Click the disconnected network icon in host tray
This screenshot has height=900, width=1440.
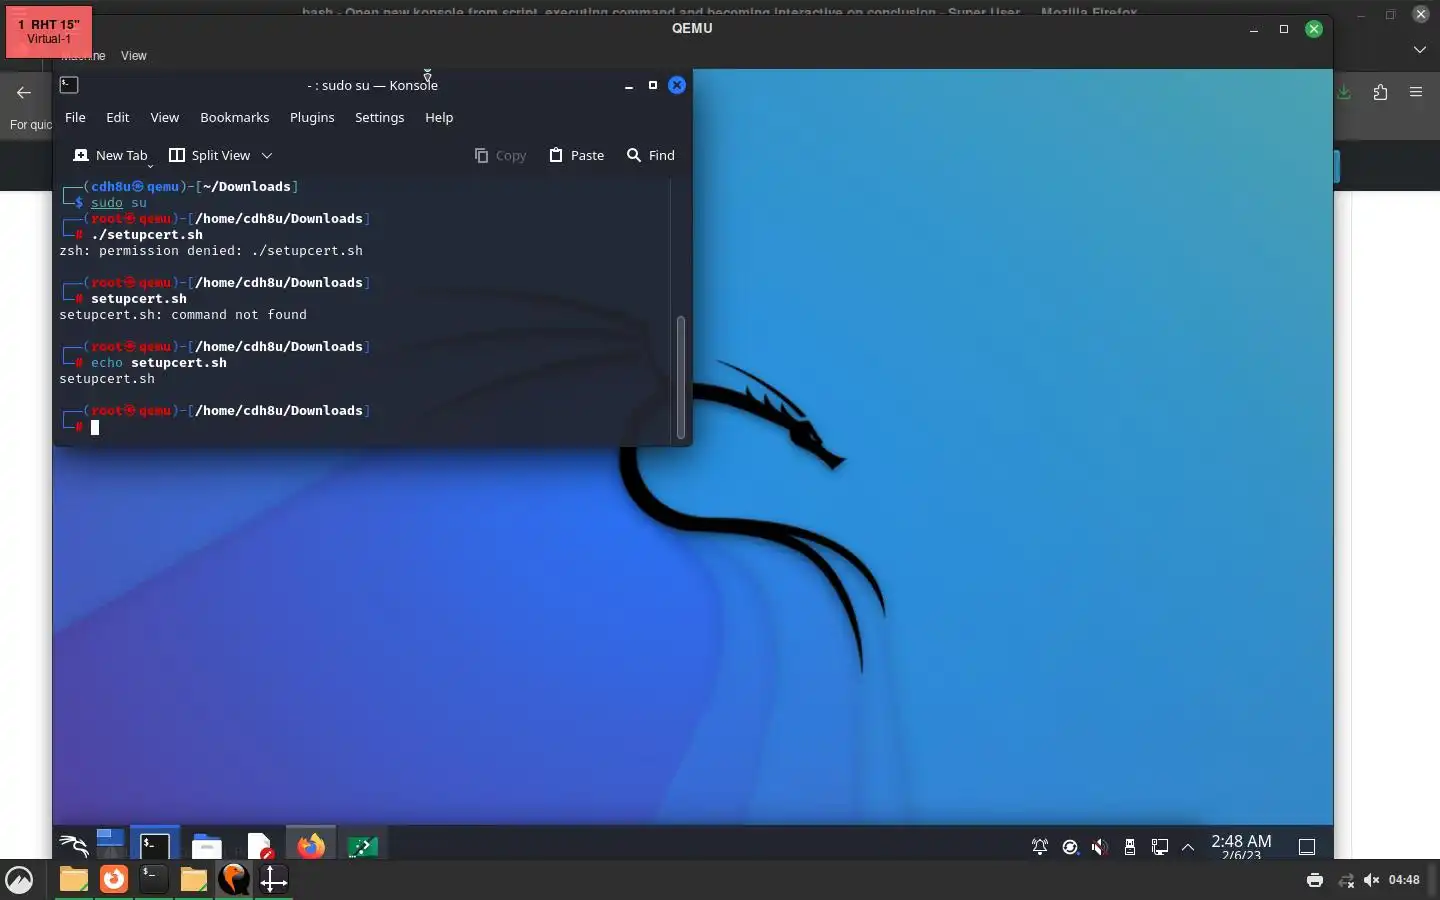[x=1346, y=880]
